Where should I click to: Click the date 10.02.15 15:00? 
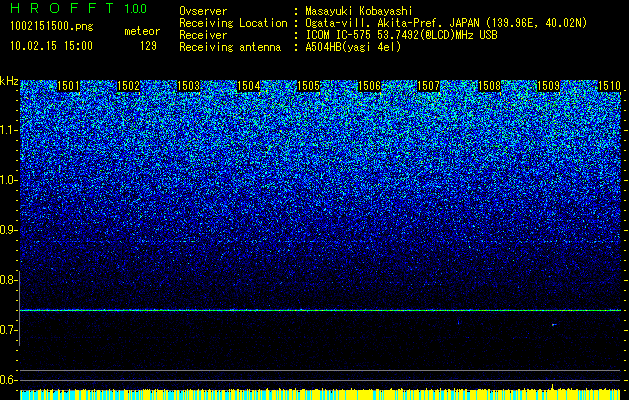coord(51,46)
